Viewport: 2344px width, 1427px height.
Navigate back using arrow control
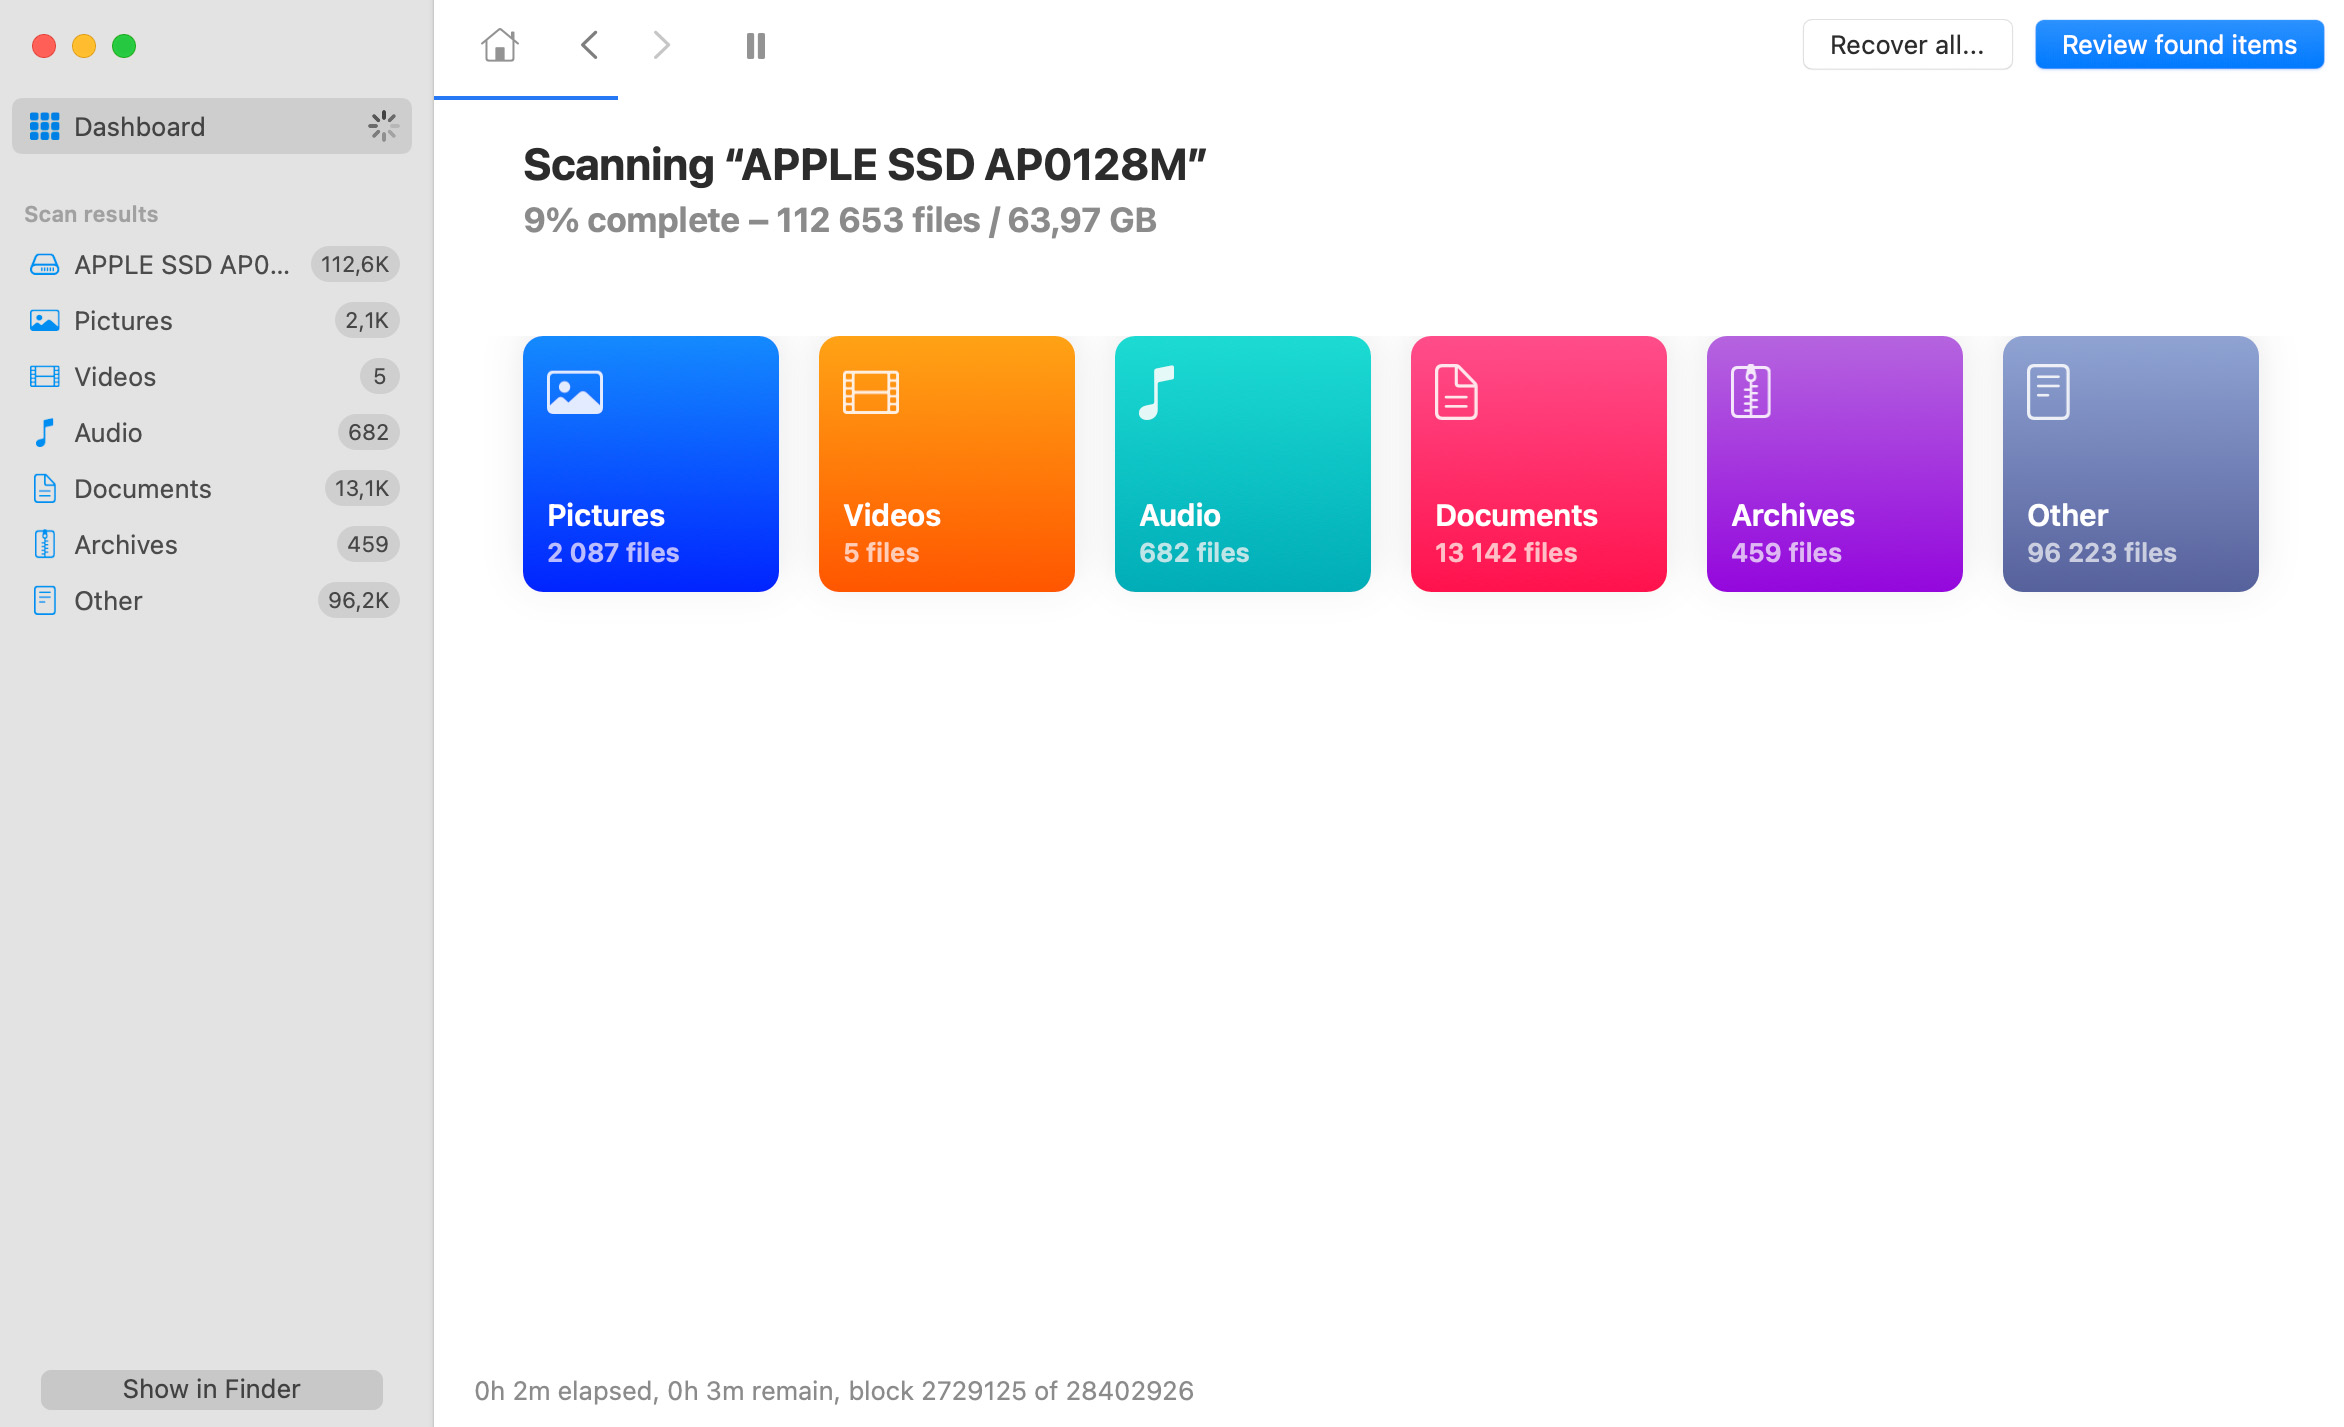tap(589, 44)
